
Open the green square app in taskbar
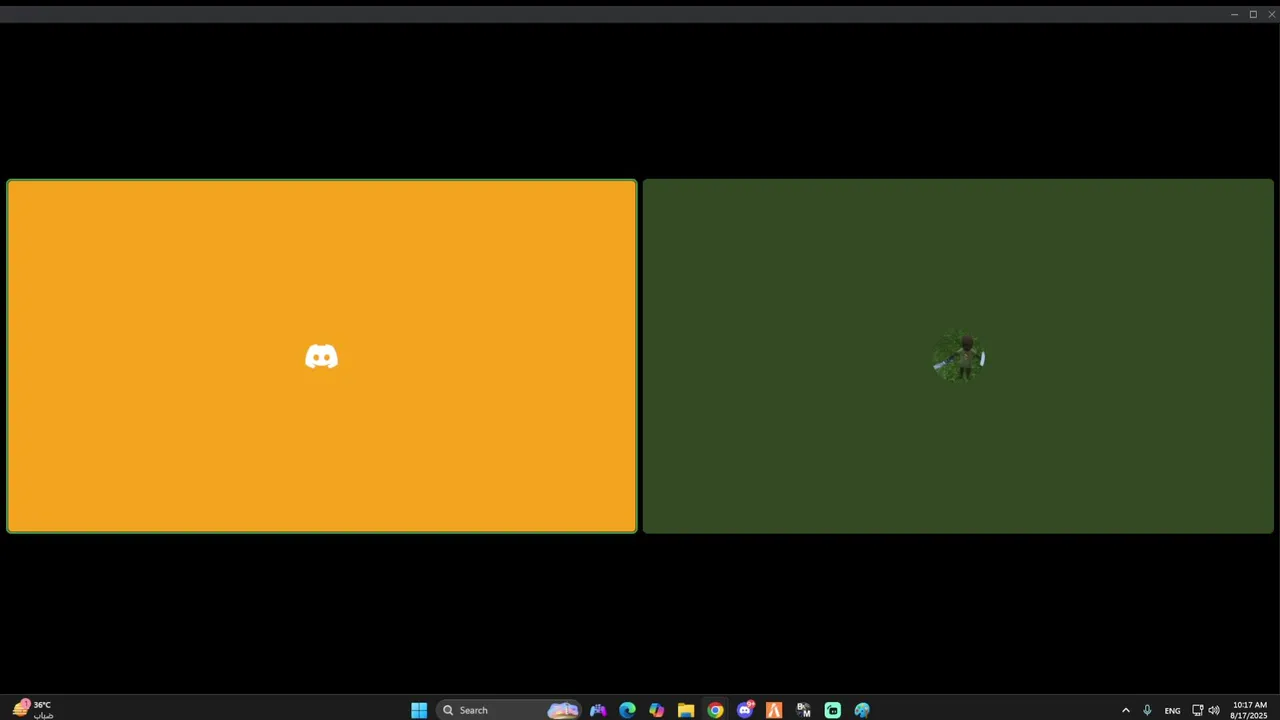[x=833, y=710]
